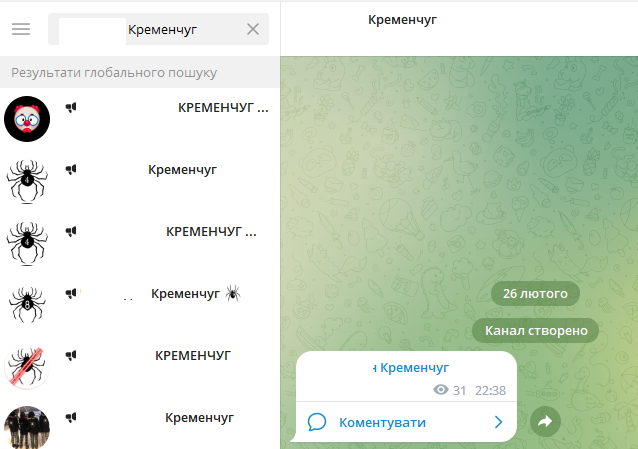Image resolution: width=638 pixels, height=449 pixels.
Task: Click the share arrow beside the post
Action: pyautogui.click(x=545, y=422)
